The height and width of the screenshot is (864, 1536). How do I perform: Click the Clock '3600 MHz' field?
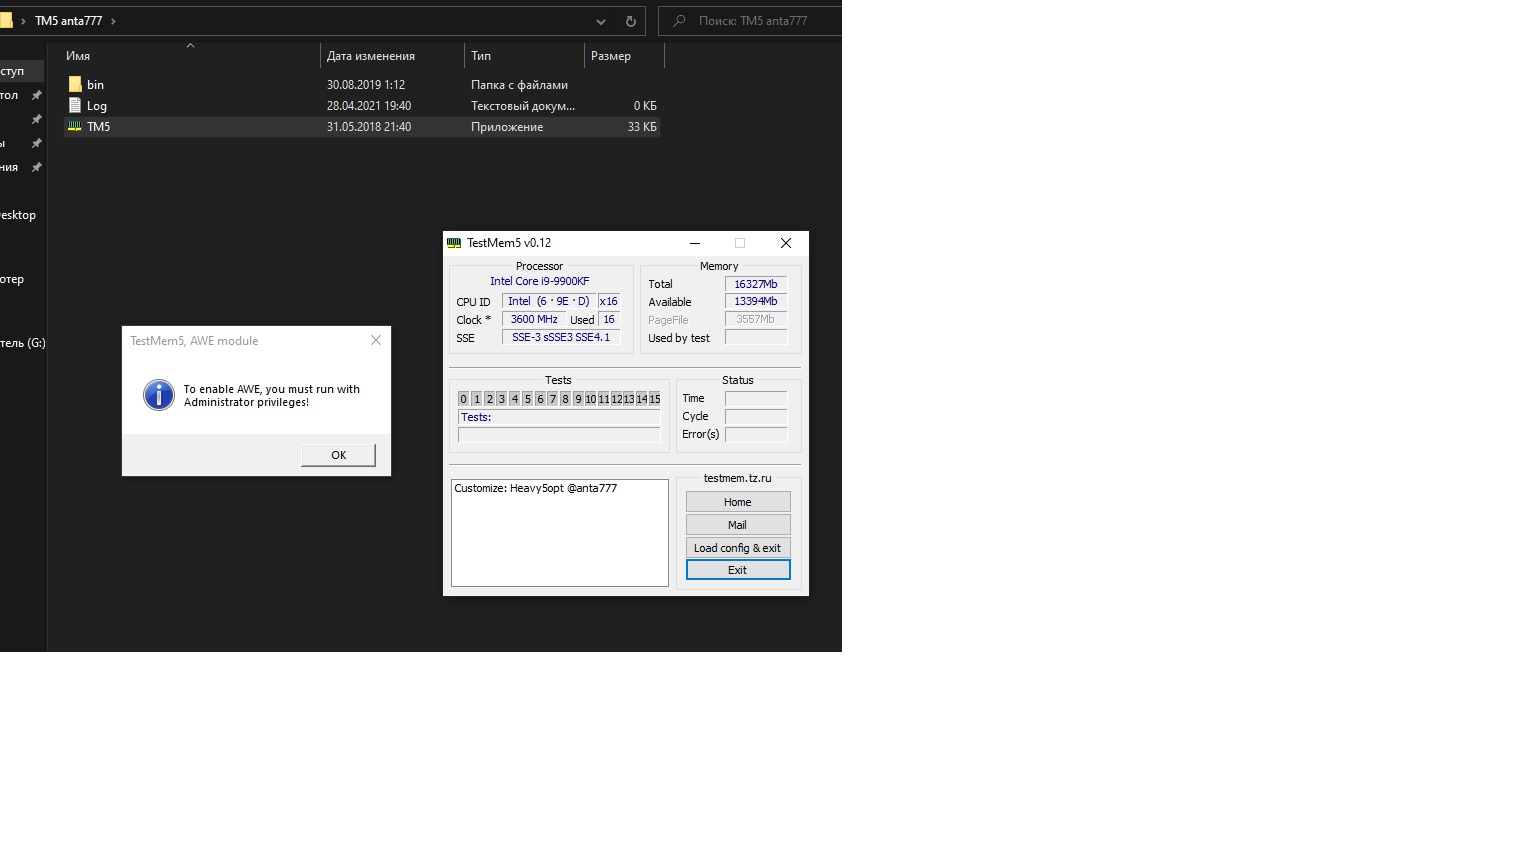coord(534,320)
